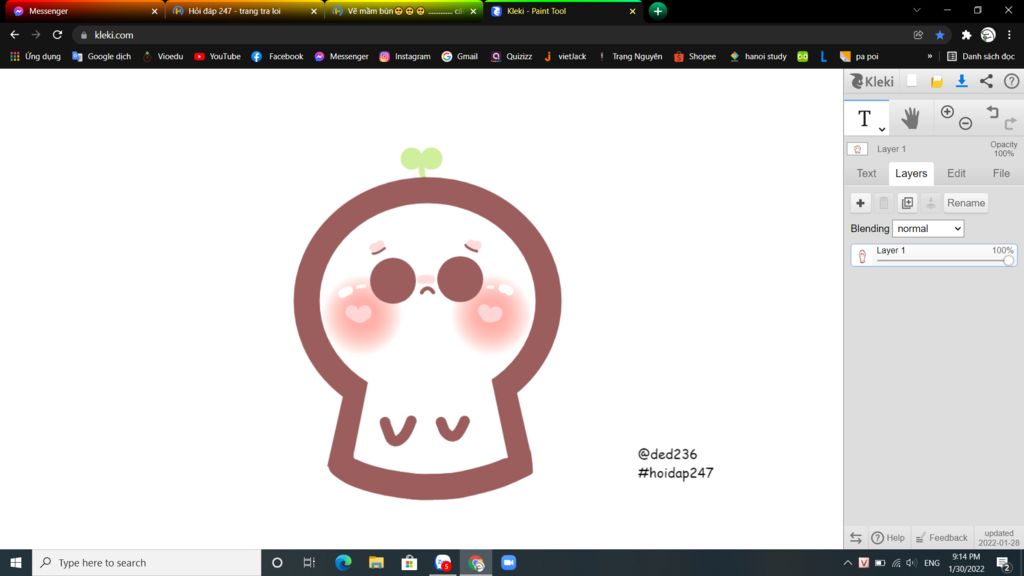The image size is (1024, 576).
Task: Open the Quizizz bookmark
Action: tap(511, 56)
